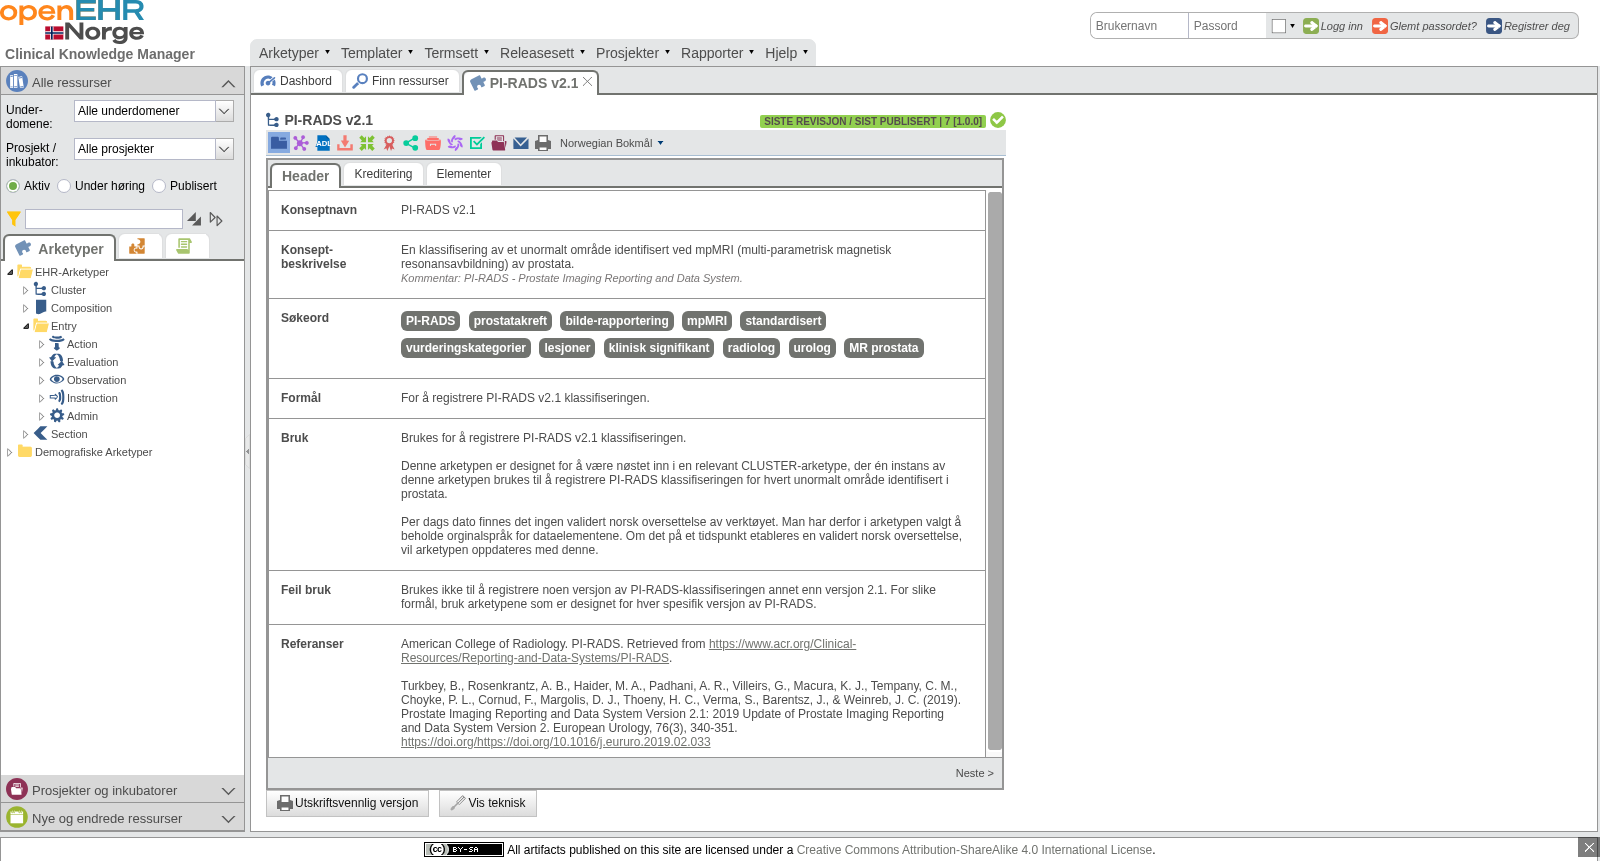Open the green termsets tab icon
This screenshot has height=861, width=1600.
[x=184, y=246]
